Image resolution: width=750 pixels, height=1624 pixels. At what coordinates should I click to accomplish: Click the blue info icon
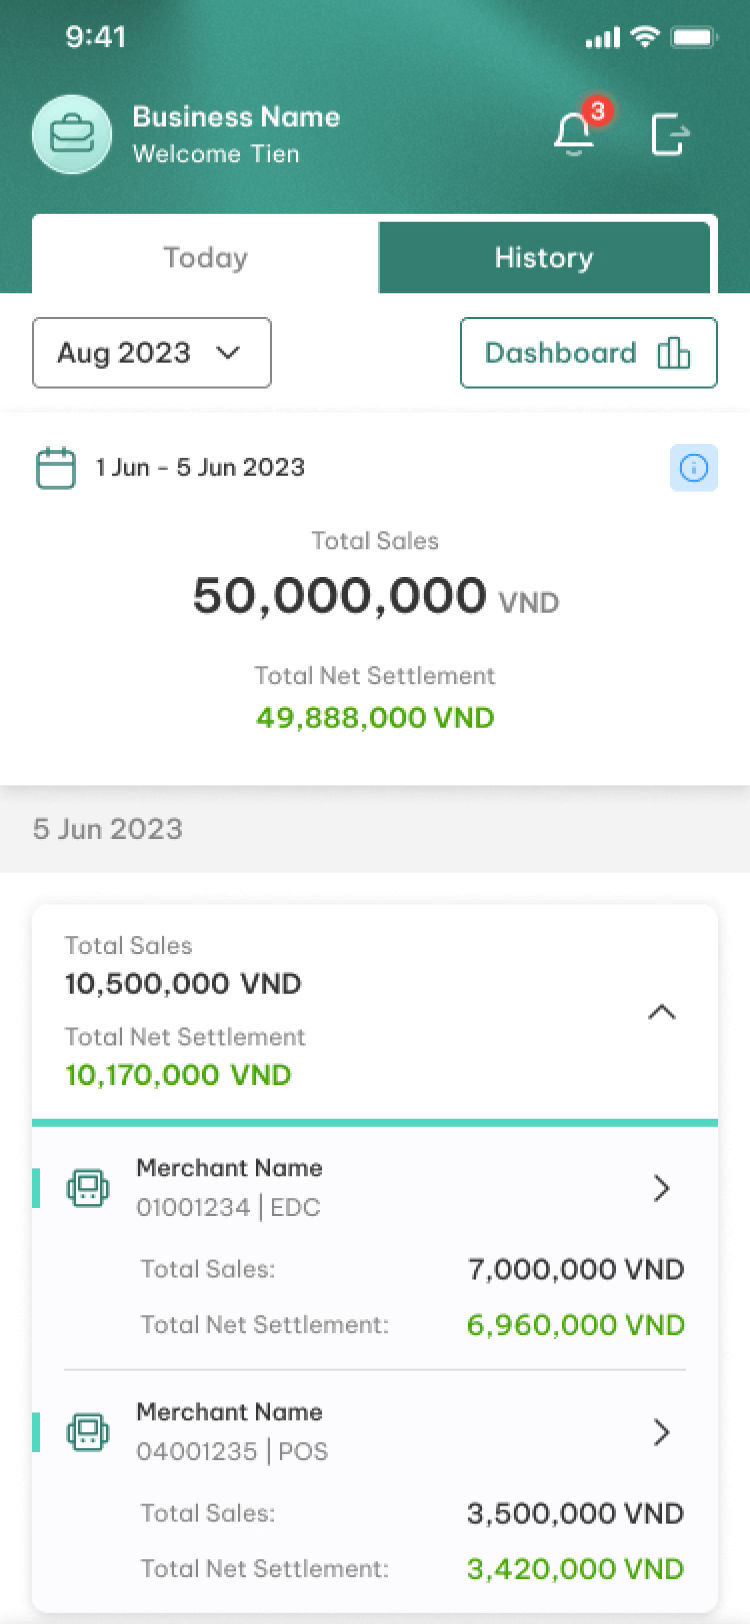694,468
